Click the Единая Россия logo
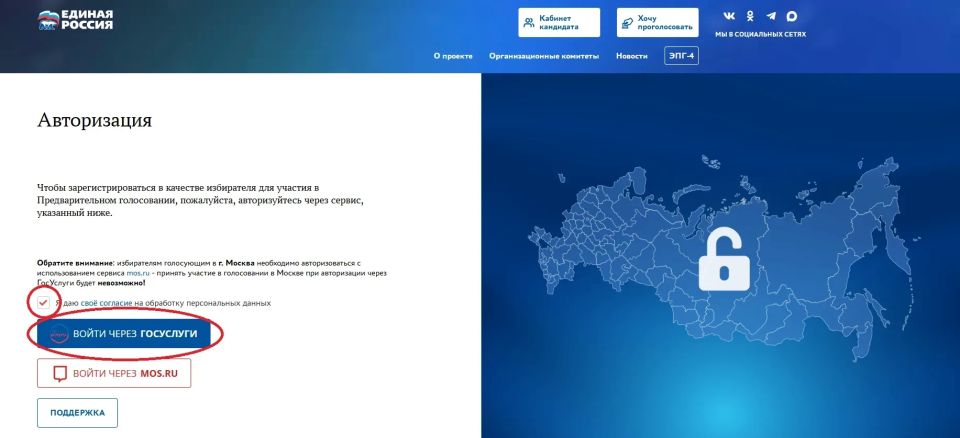 75,20
